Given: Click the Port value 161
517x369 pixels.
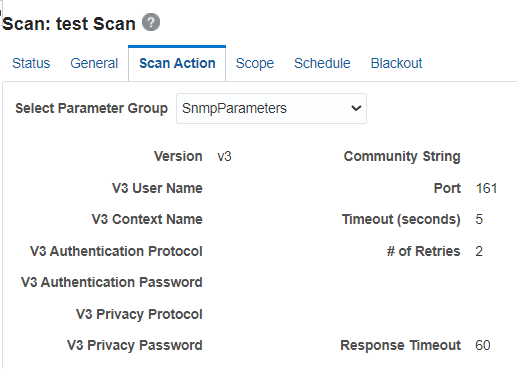Looking at the screenshot, I should (486, 188).
